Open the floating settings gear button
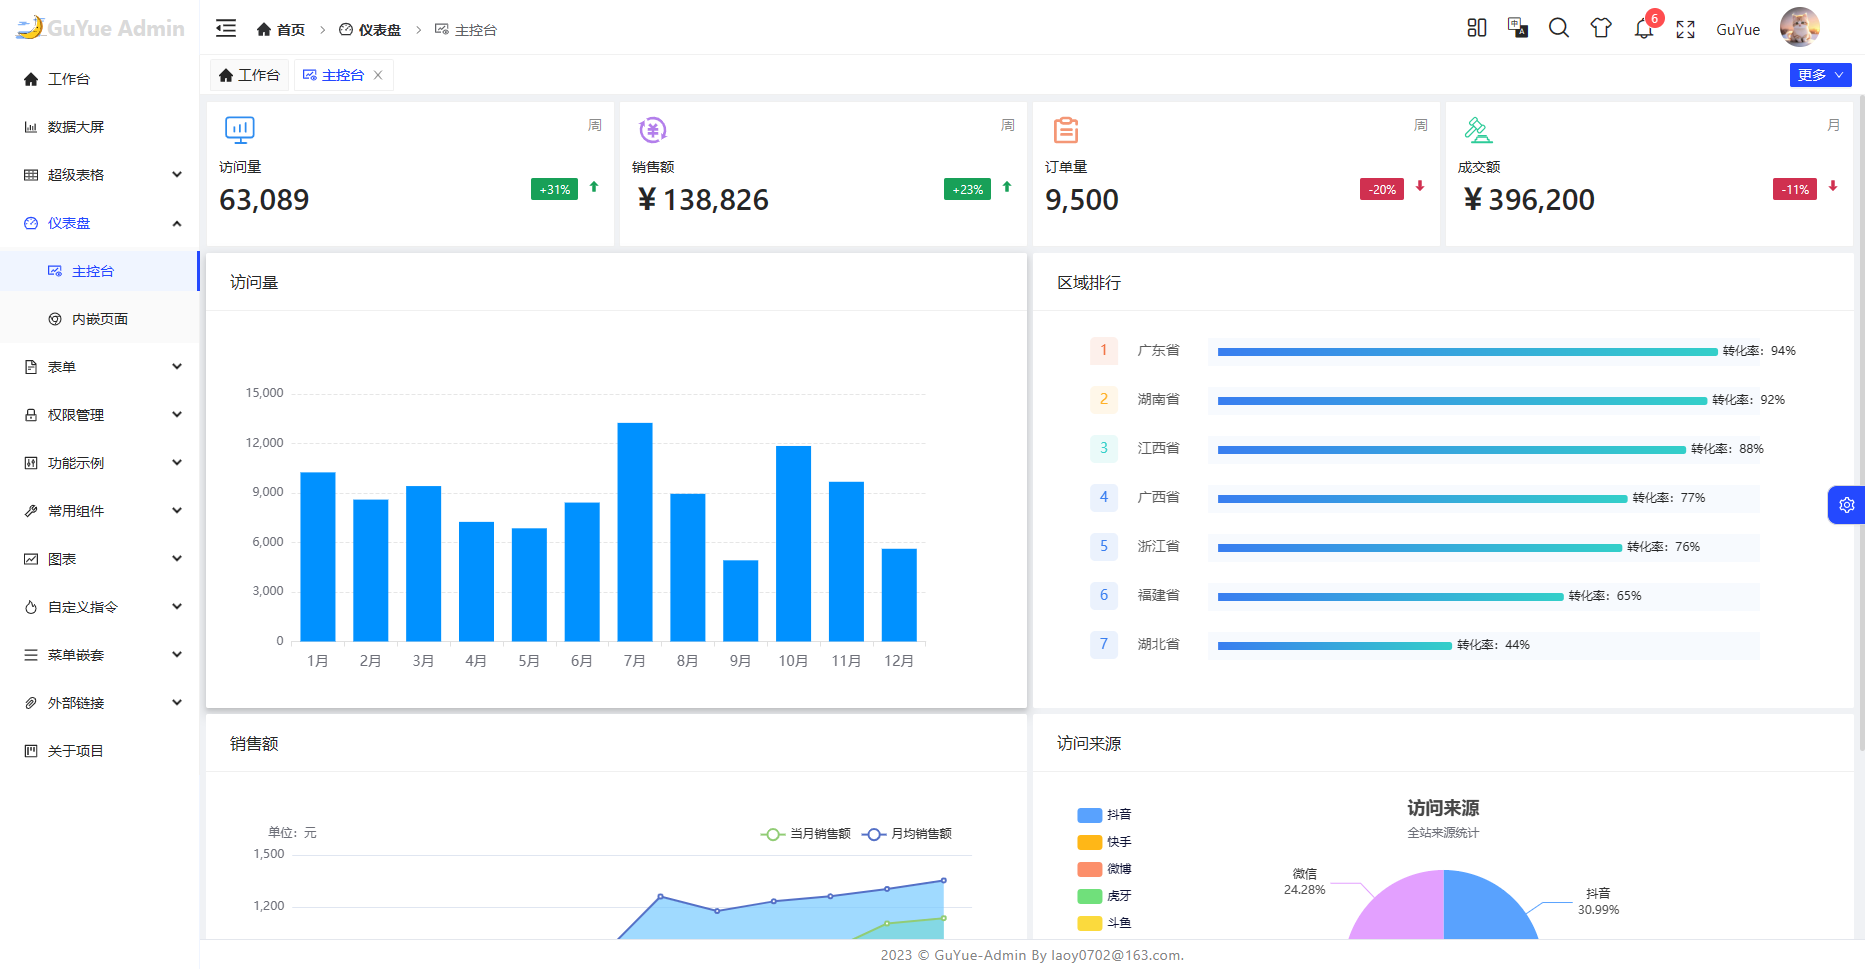Viewport: 1865px width, 969px height. tap(1847, 505)
